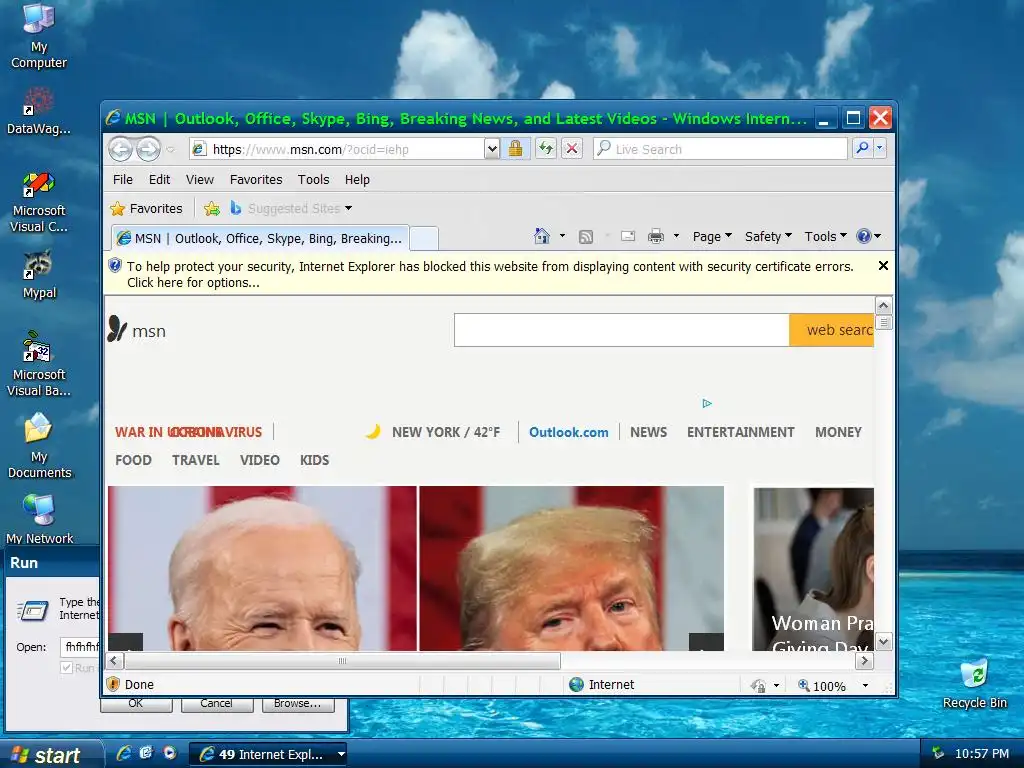The height and width of the screenshot is (768, 1024).
Task: Select the MSN tab
Action: click(x=261, y=238)
